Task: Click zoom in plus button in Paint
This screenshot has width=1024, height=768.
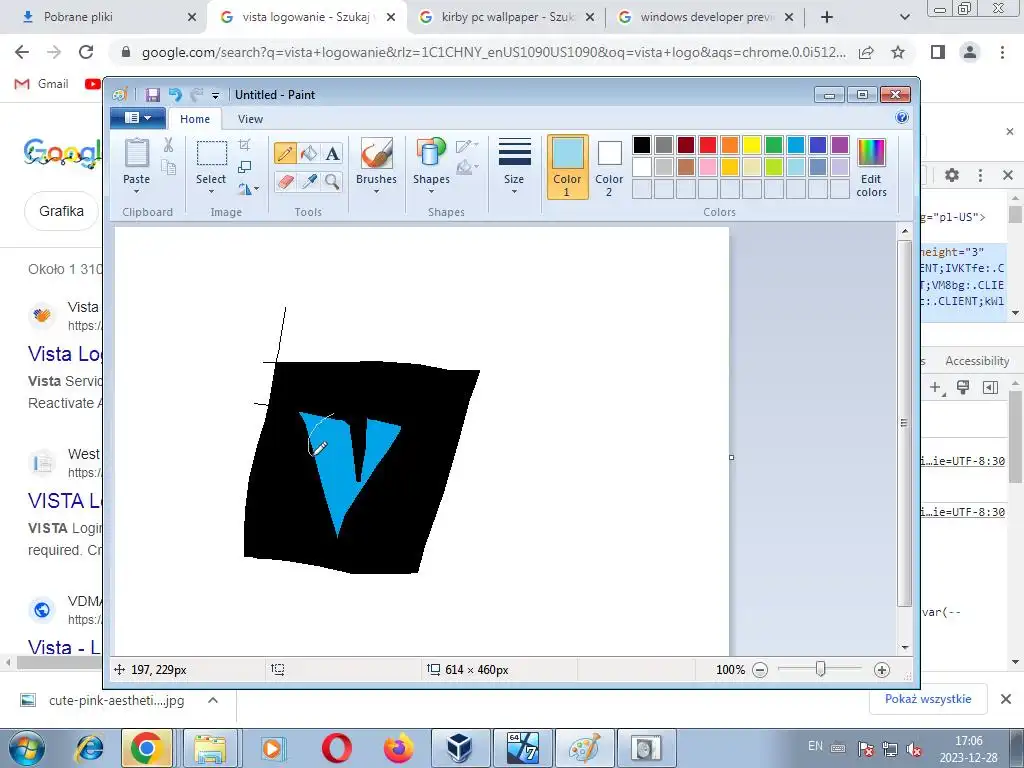Action: pyautogui.click(x=882, y=670)
